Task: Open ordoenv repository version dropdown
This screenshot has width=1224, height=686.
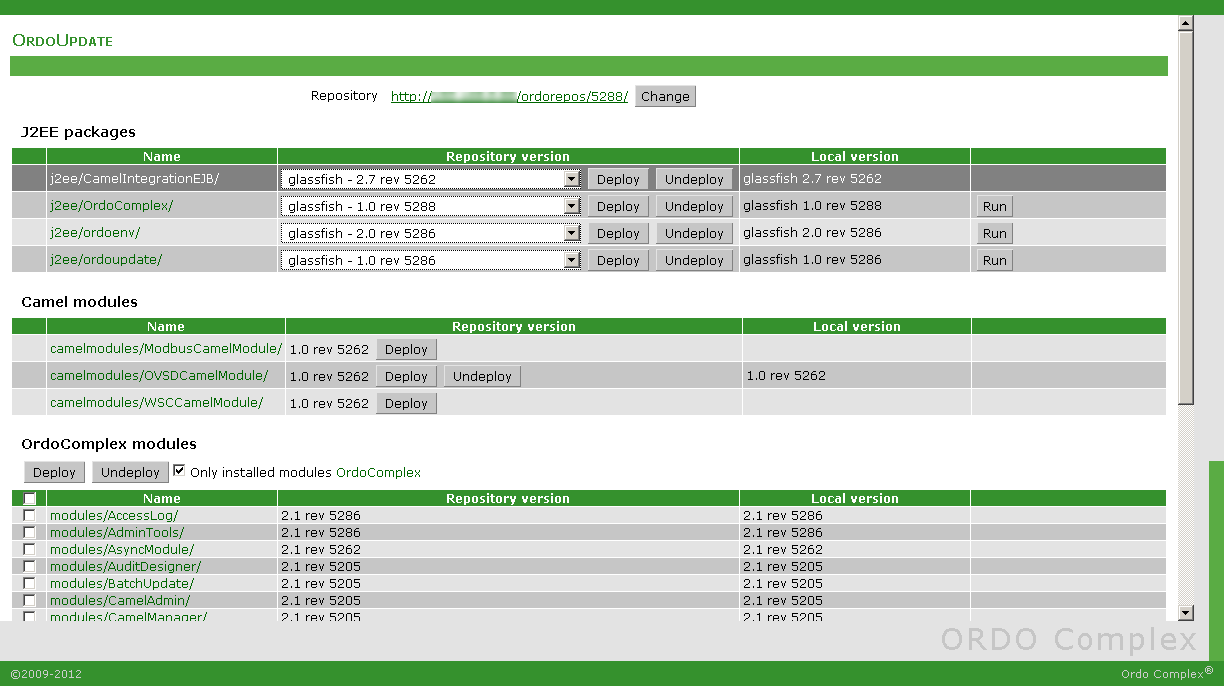Action: click(x=431, y=233)
